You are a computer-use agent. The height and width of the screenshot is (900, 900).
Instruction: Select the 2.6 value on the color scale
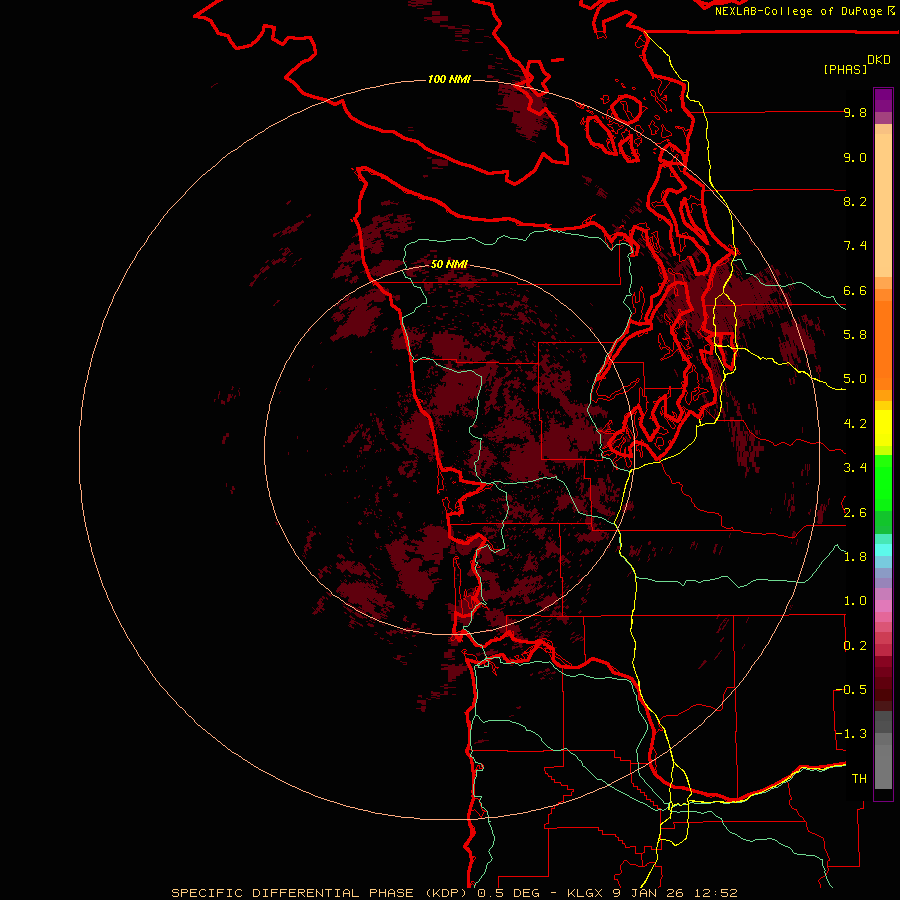coord(855,512)
